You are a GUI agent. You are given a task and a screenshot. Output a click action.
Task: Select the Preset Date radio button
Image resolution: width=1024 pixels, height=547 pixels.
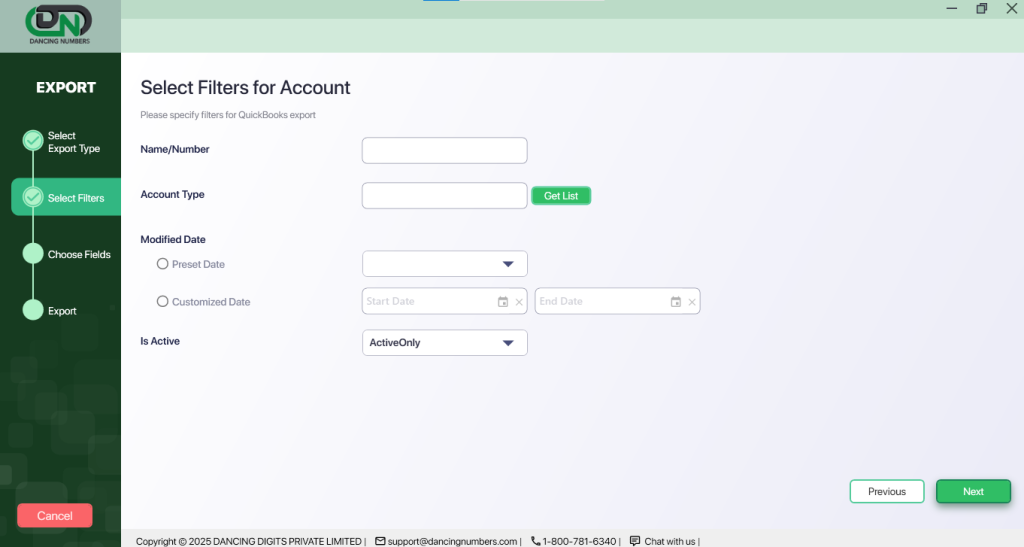tap(163, 264)
